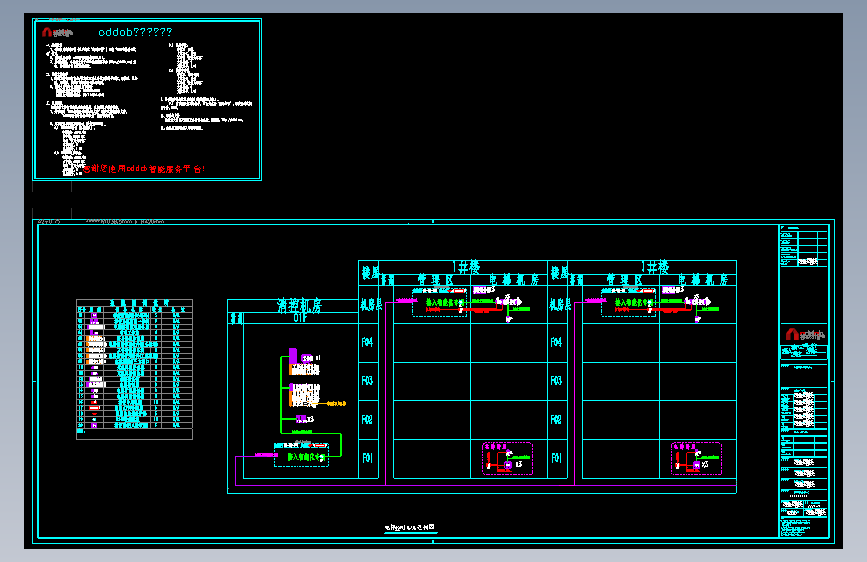Select the F04 label of the left 1#楼
The width and height of the screenshot is (867, 562).
click(x=367, y=342)
